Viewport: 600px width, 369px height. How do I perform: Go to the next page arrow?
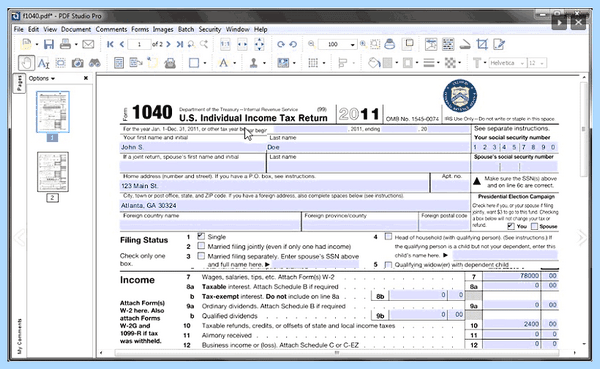tap(168, 44)
